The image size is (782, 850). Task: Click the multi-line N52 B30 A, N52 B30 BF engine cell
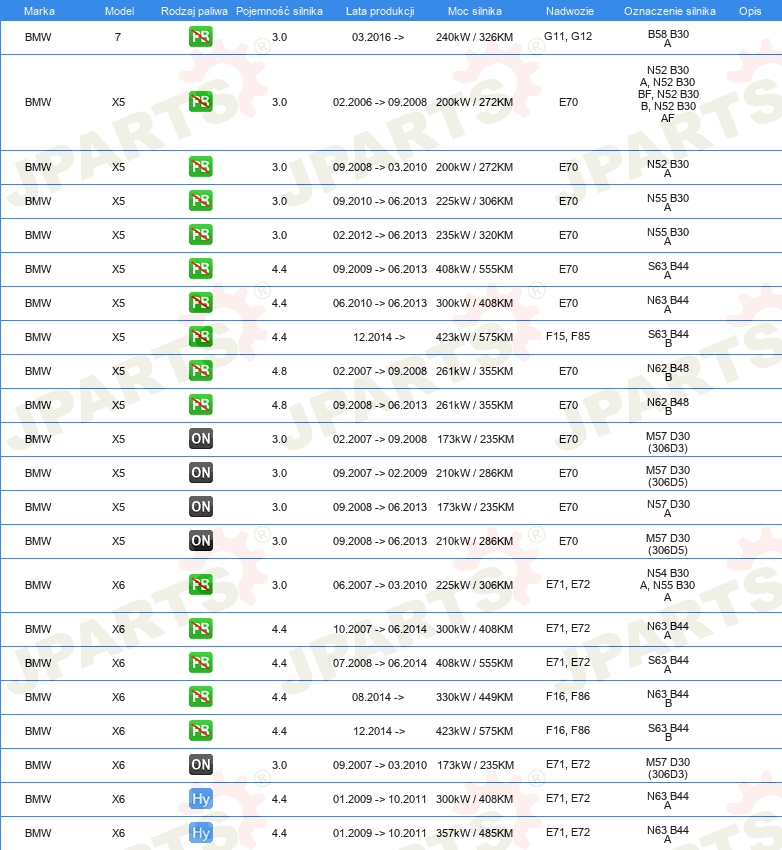[668, 94]
